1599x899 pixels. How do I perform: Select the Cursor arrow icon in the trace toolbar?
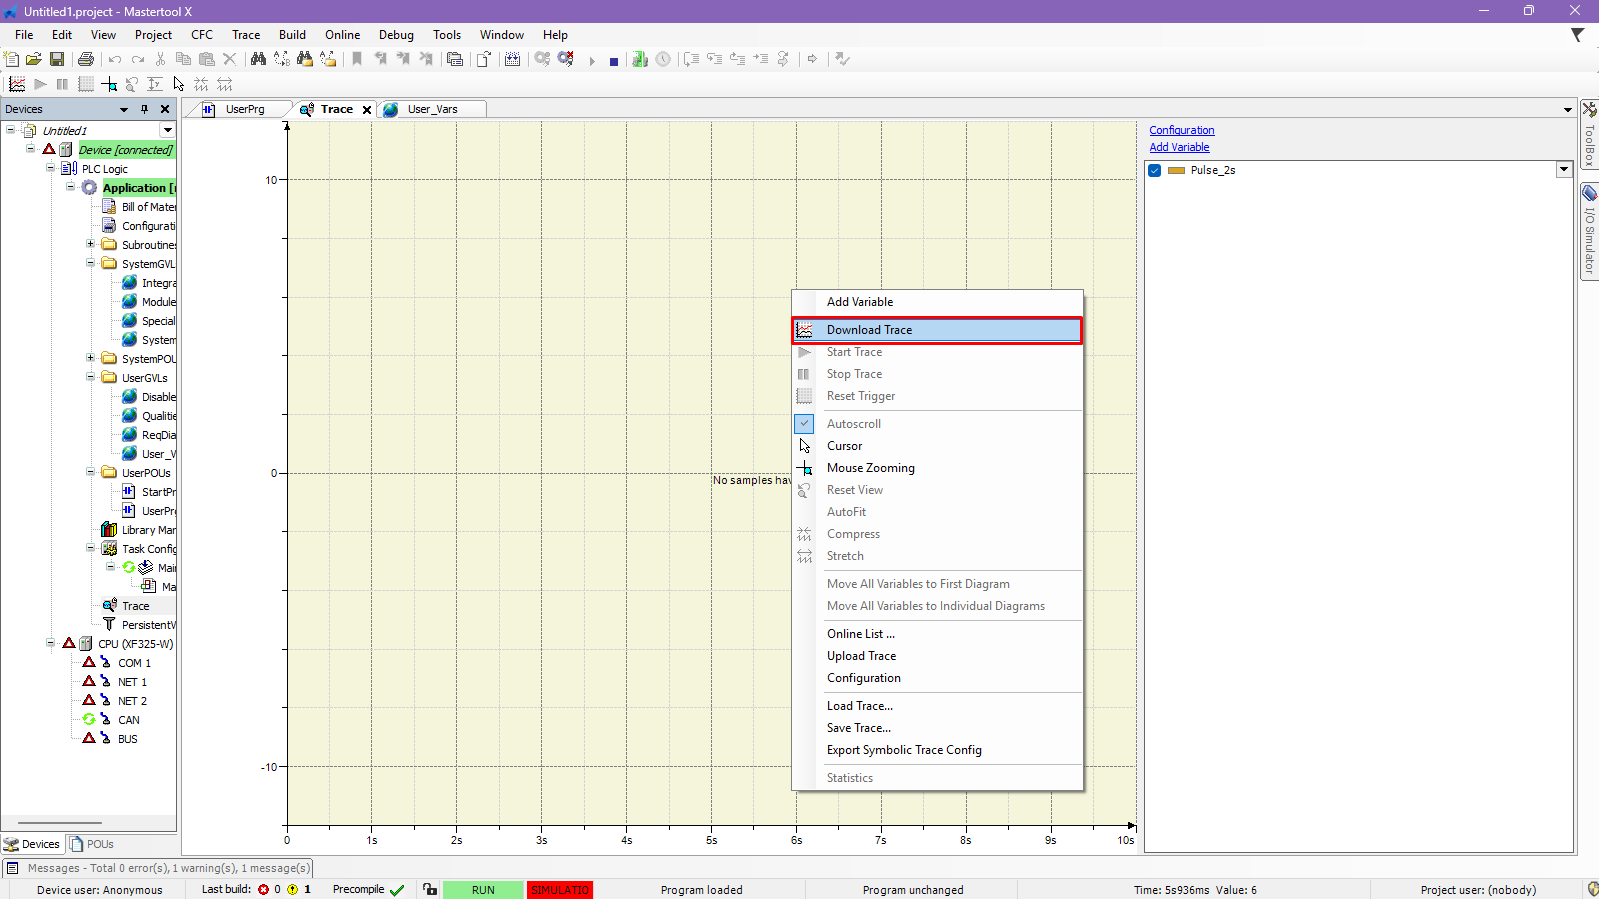tap(178, 85)
